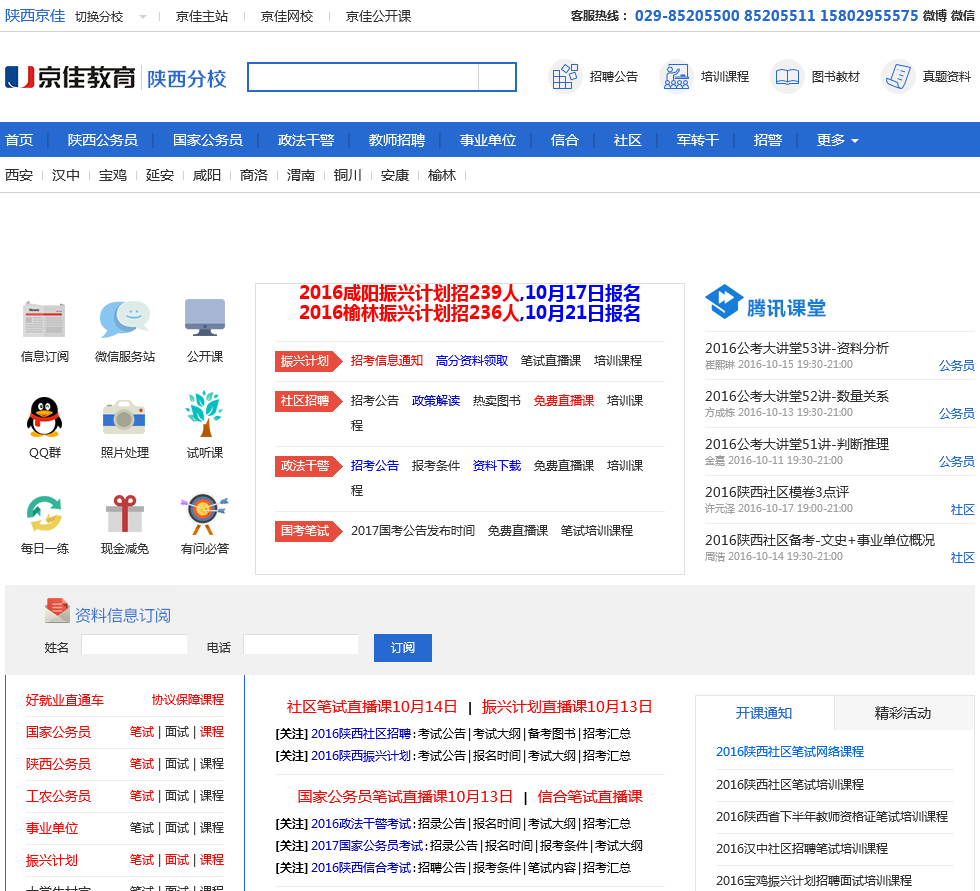Viewport: 980px width, 891px height.
Task: Click the 现金减免 gift box icon
Action: click(x=124, y=513)
